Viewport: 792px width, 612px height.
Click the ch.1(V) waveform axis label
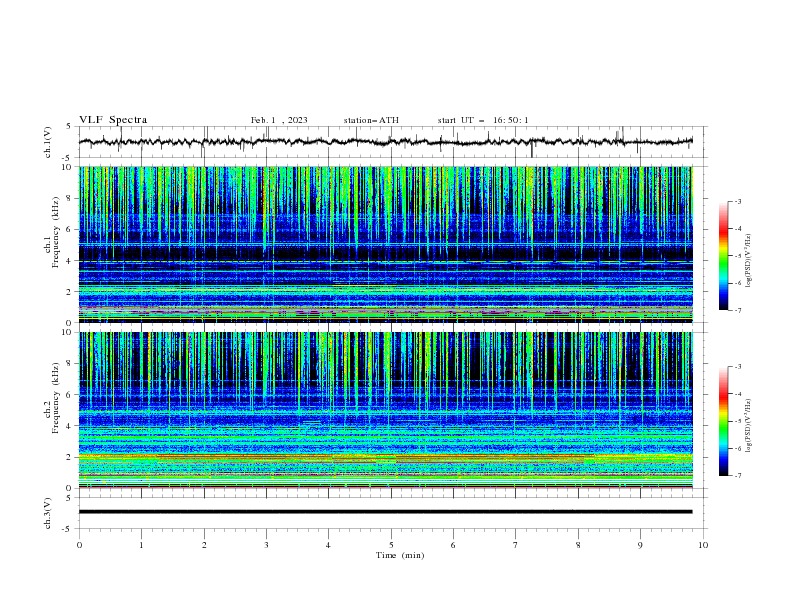click(48, 142)
